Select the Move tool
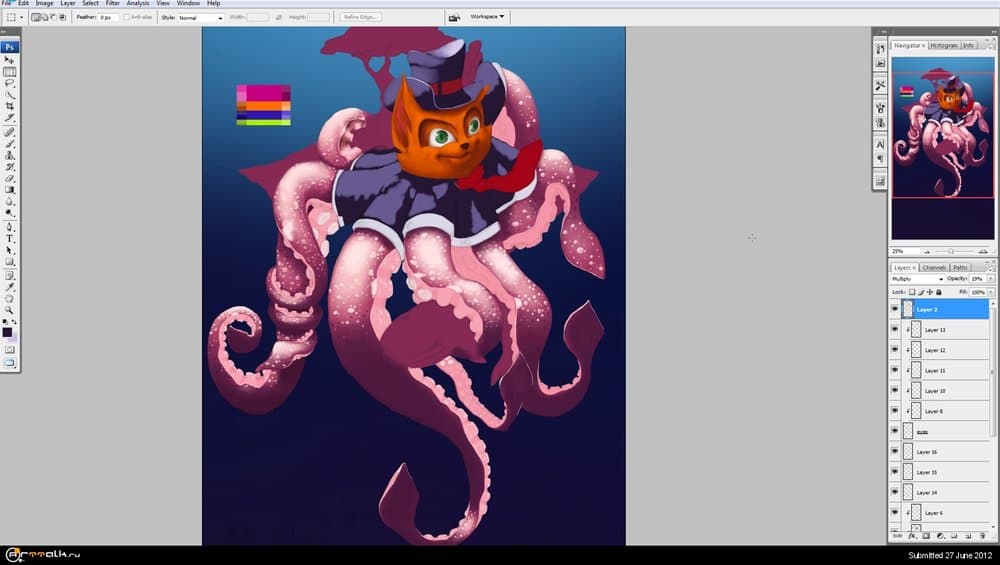This screenshot has width=1000, height=565. point(10,60)
